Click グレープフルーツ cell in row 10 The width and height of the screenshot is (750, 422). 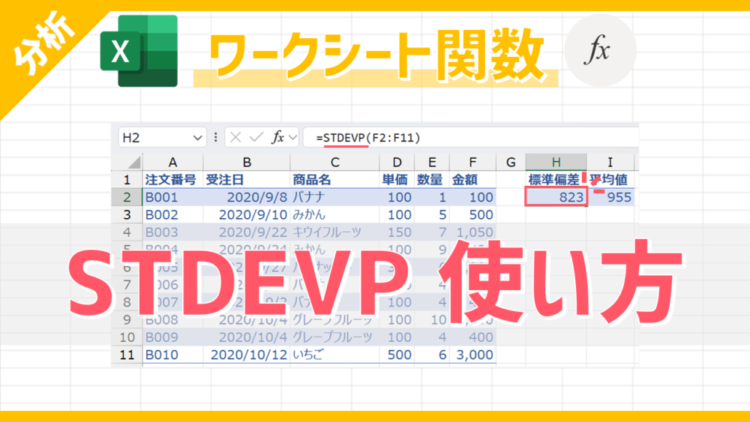335,337
